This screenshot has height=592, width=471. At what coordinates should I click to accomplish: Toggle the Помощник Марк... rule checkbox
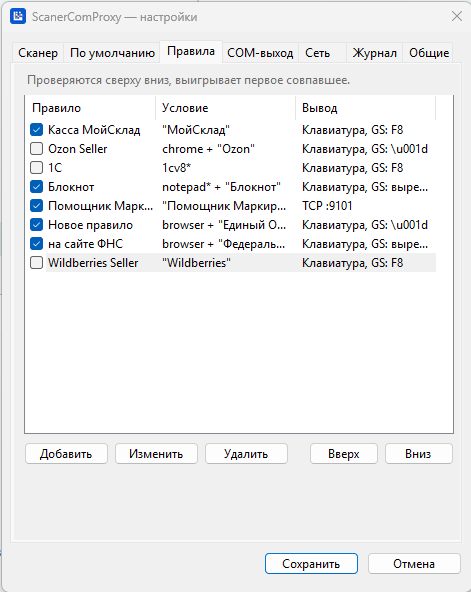tap(36, 205)
